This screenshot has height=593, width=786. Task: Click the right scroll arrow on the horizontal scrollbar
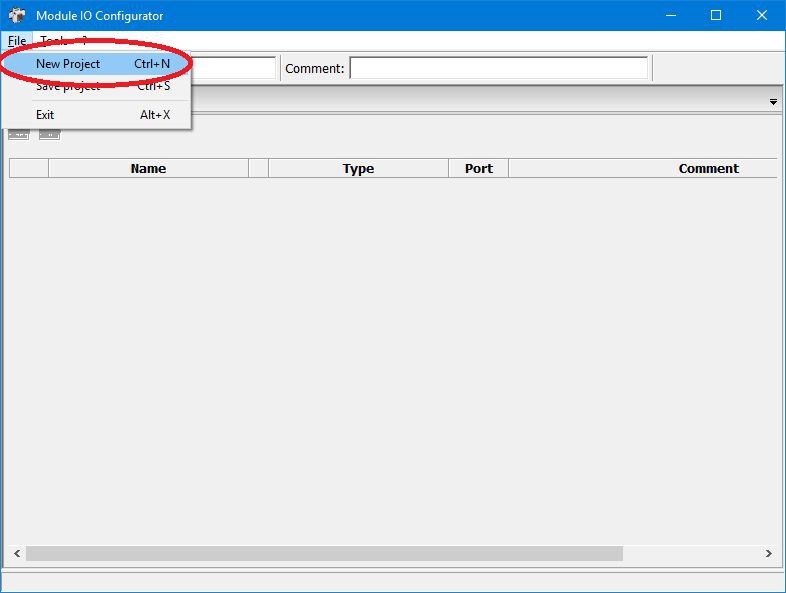pyautogui.click(x=768, y=553)
